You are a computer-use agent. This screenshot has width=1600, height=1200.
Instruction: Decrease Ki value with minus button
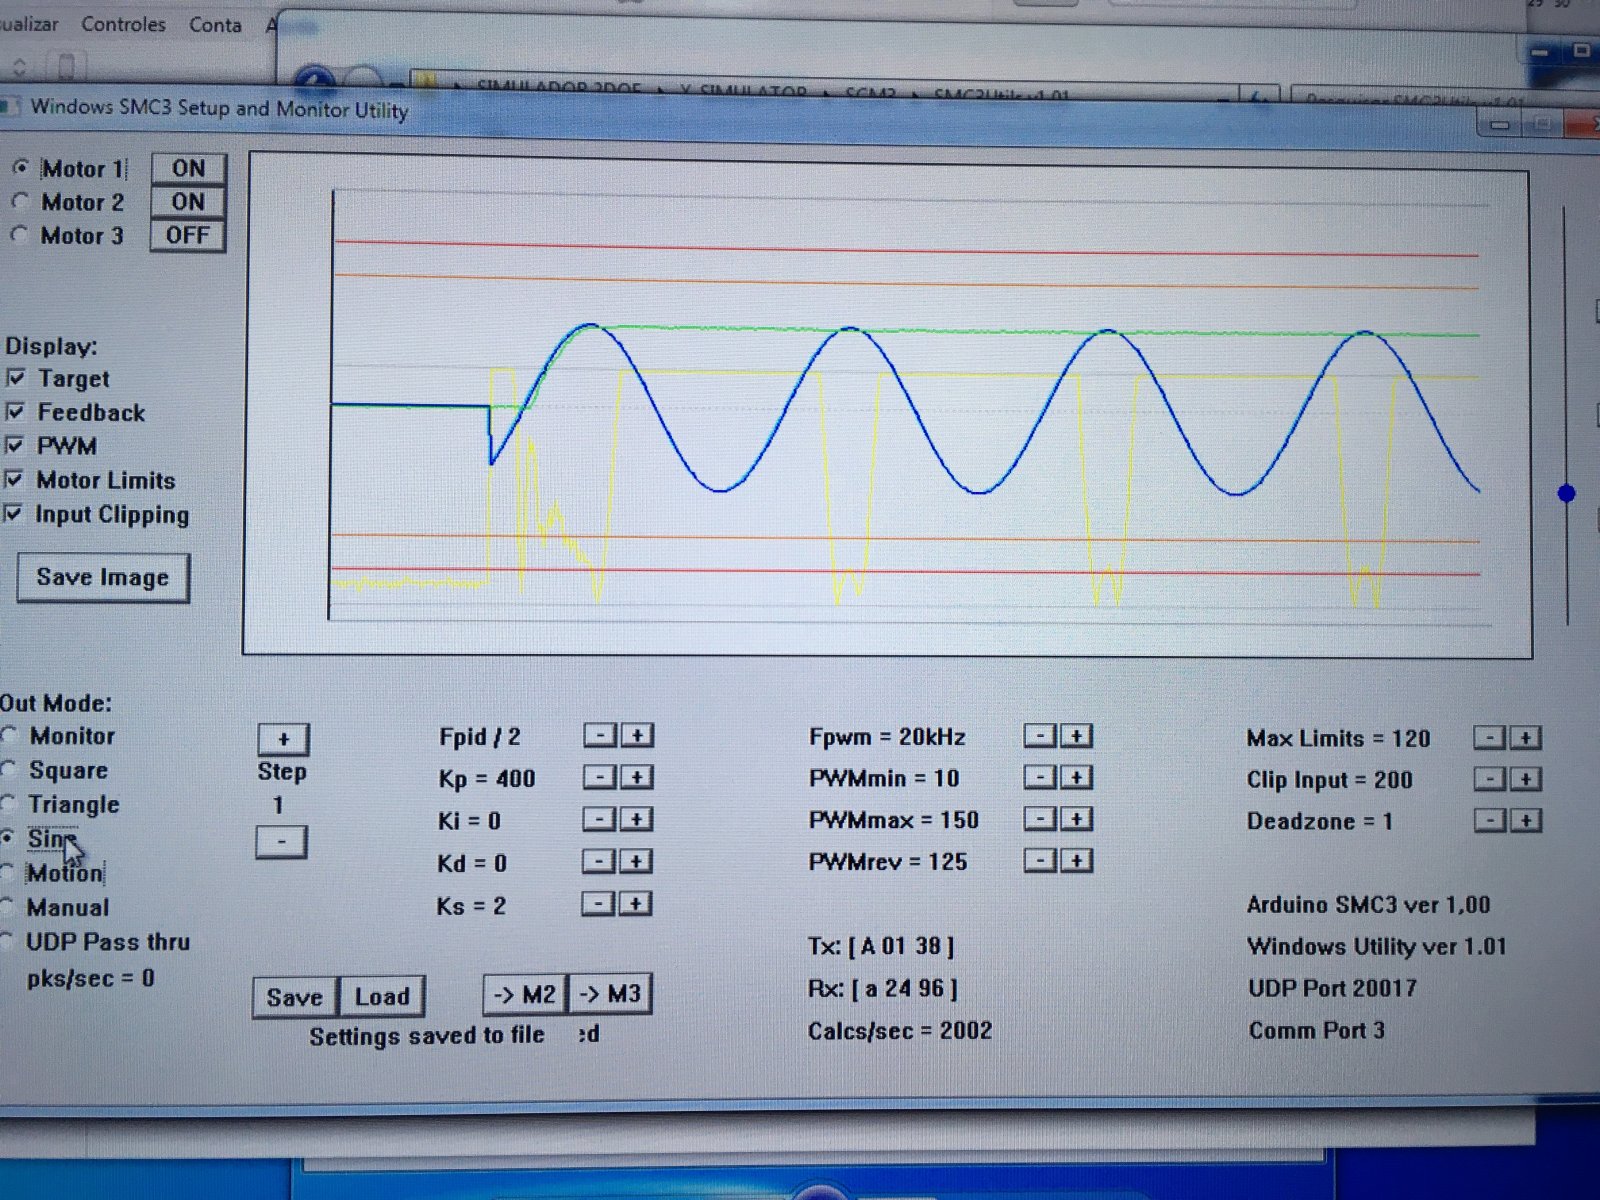599,820
